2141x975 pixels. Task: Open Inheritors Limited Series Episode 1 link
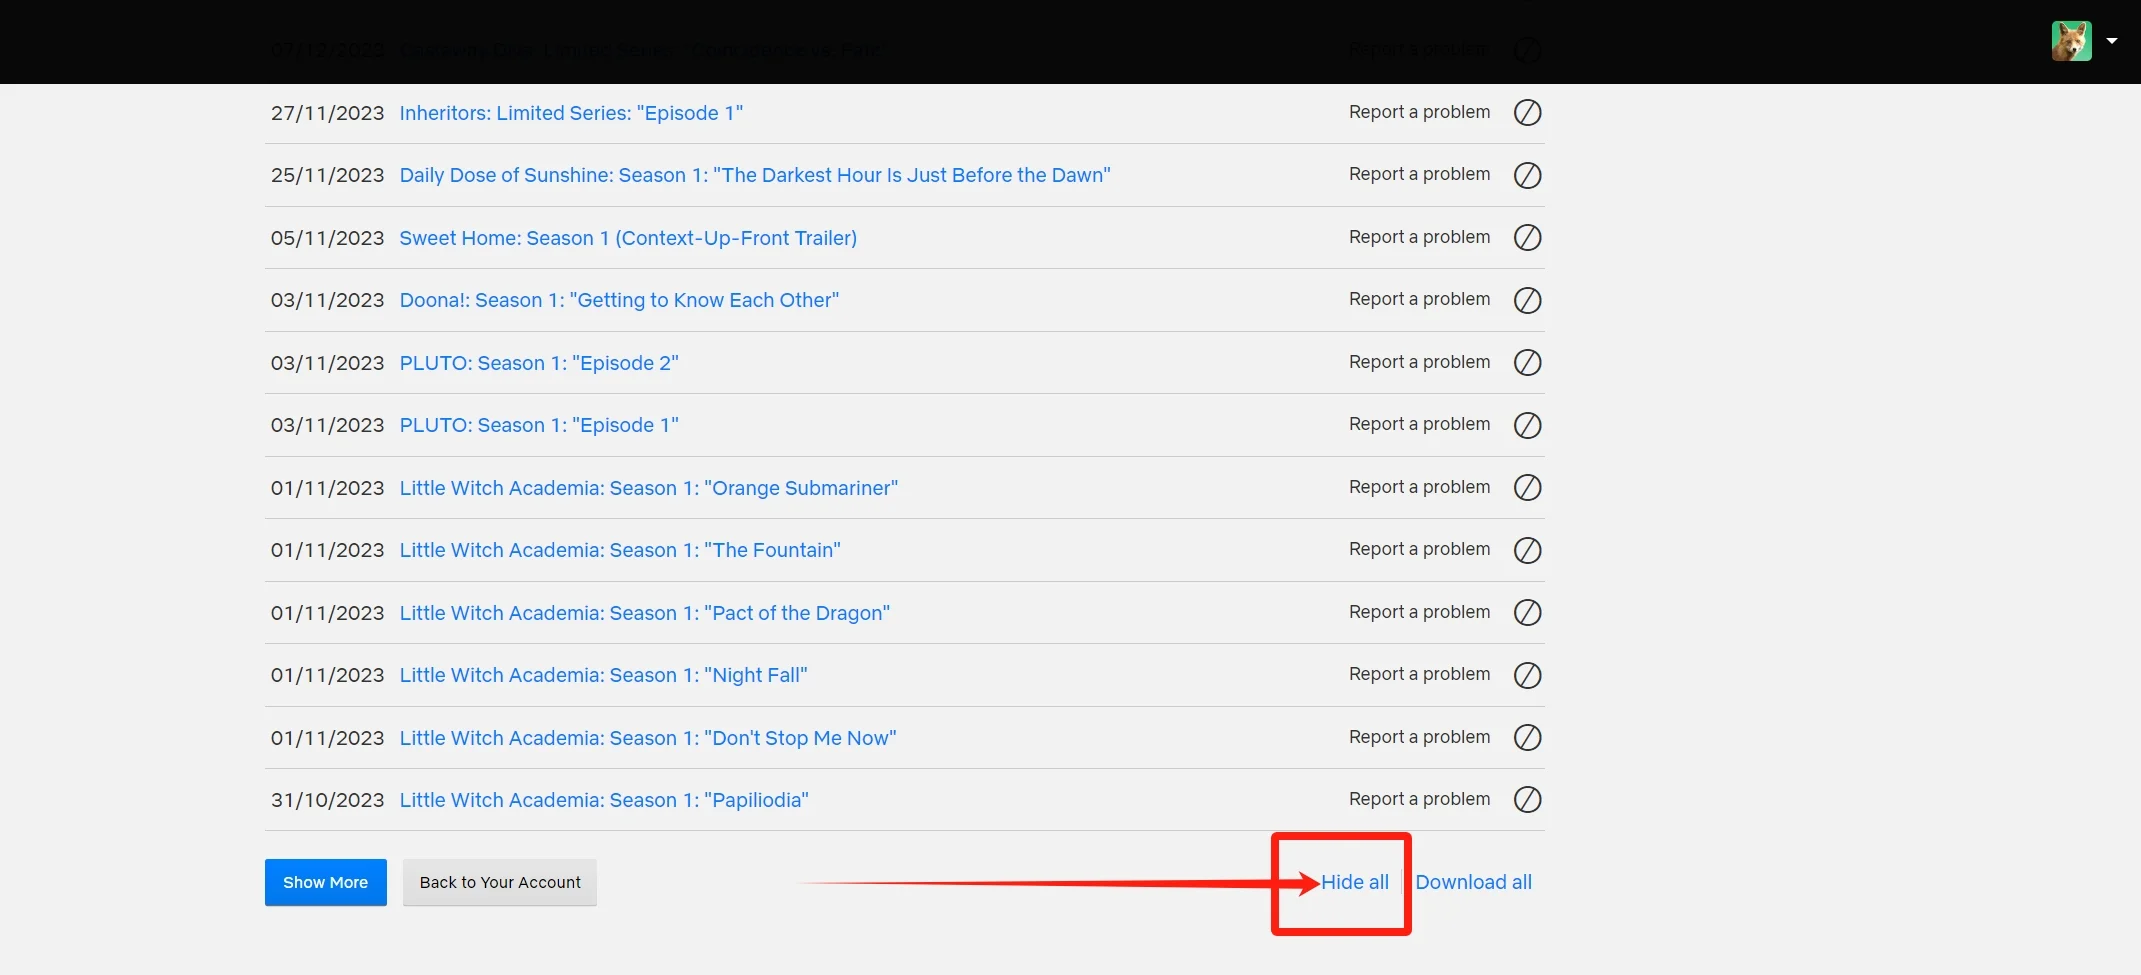coord(571,113)
